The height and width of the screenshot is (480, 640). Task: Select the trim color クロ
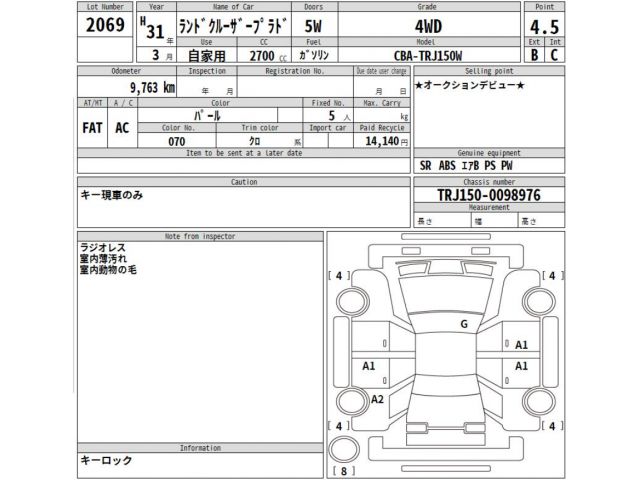pyautogui.click(x=255, y=141)
